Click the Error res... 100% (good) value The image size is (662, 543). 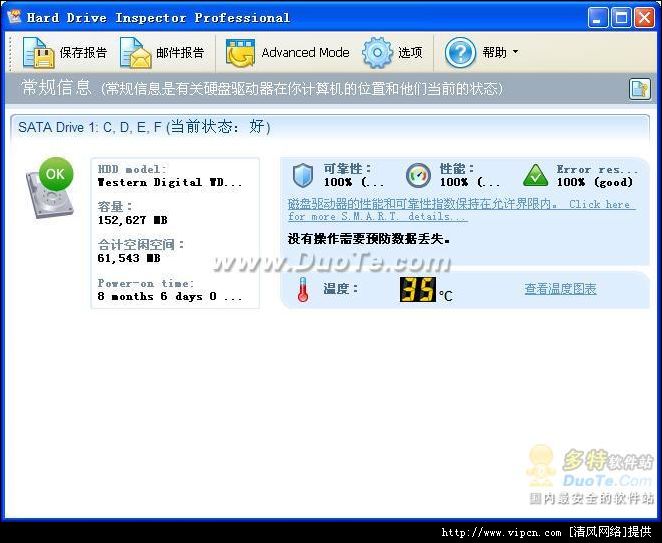pos(595,182)
